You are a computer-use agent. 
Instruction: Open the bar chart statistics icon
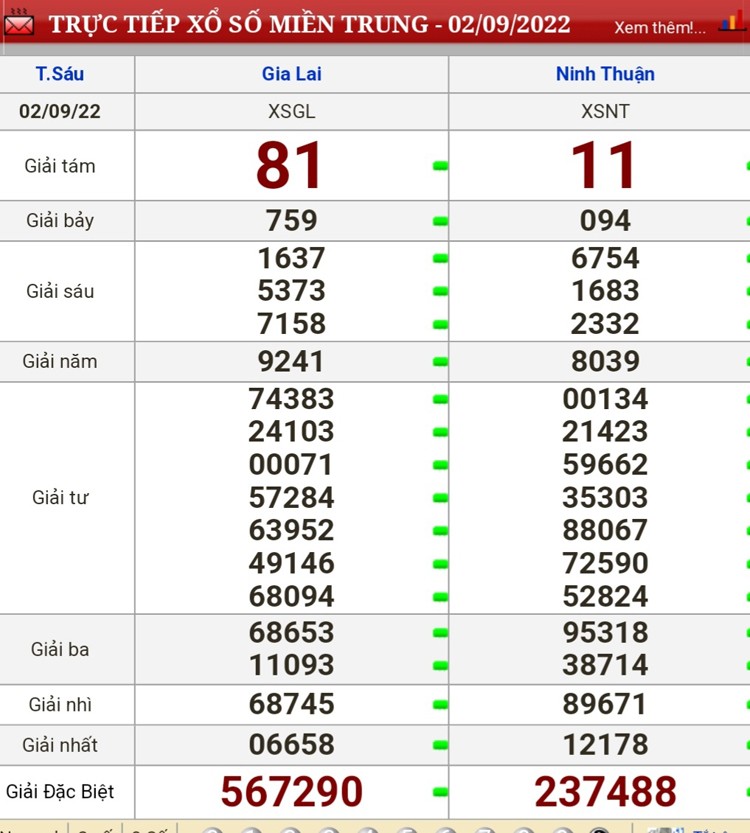732,24
